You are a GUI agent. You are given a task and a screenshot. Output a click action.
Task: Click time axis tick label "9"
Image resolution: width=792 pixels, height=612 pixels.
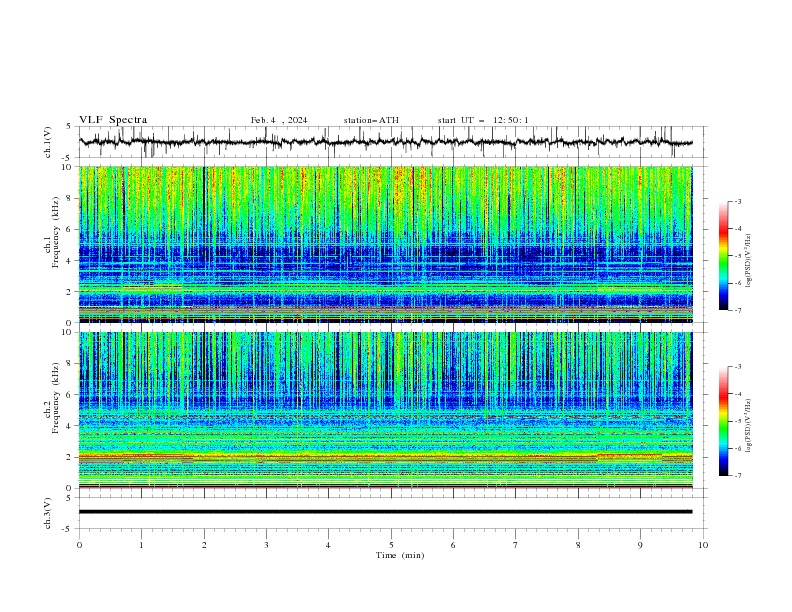tap(641, 545)
